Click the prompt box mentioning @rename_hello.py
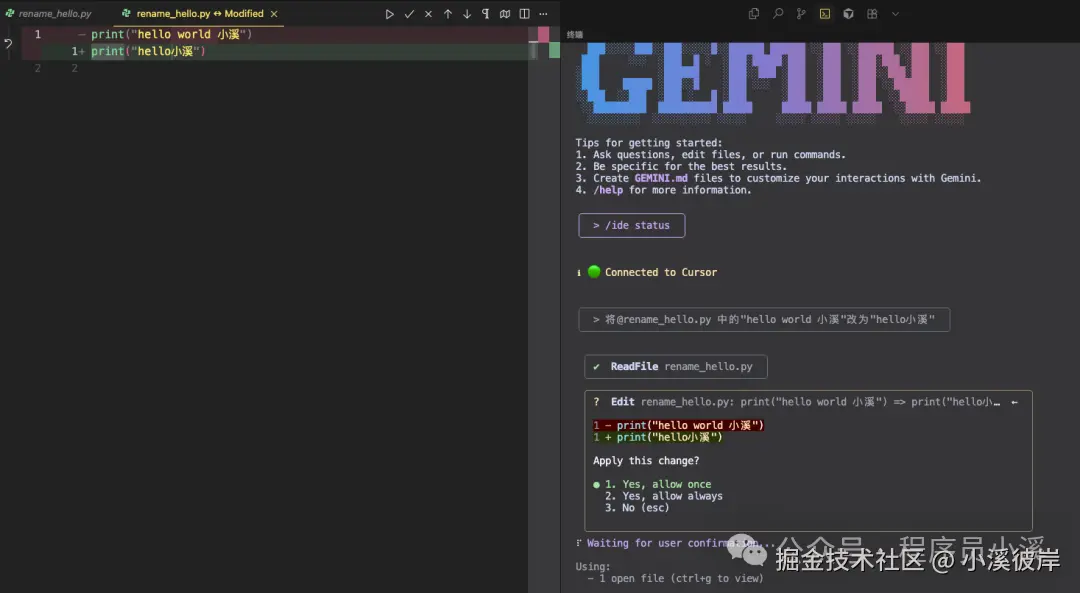 point(764,320)
